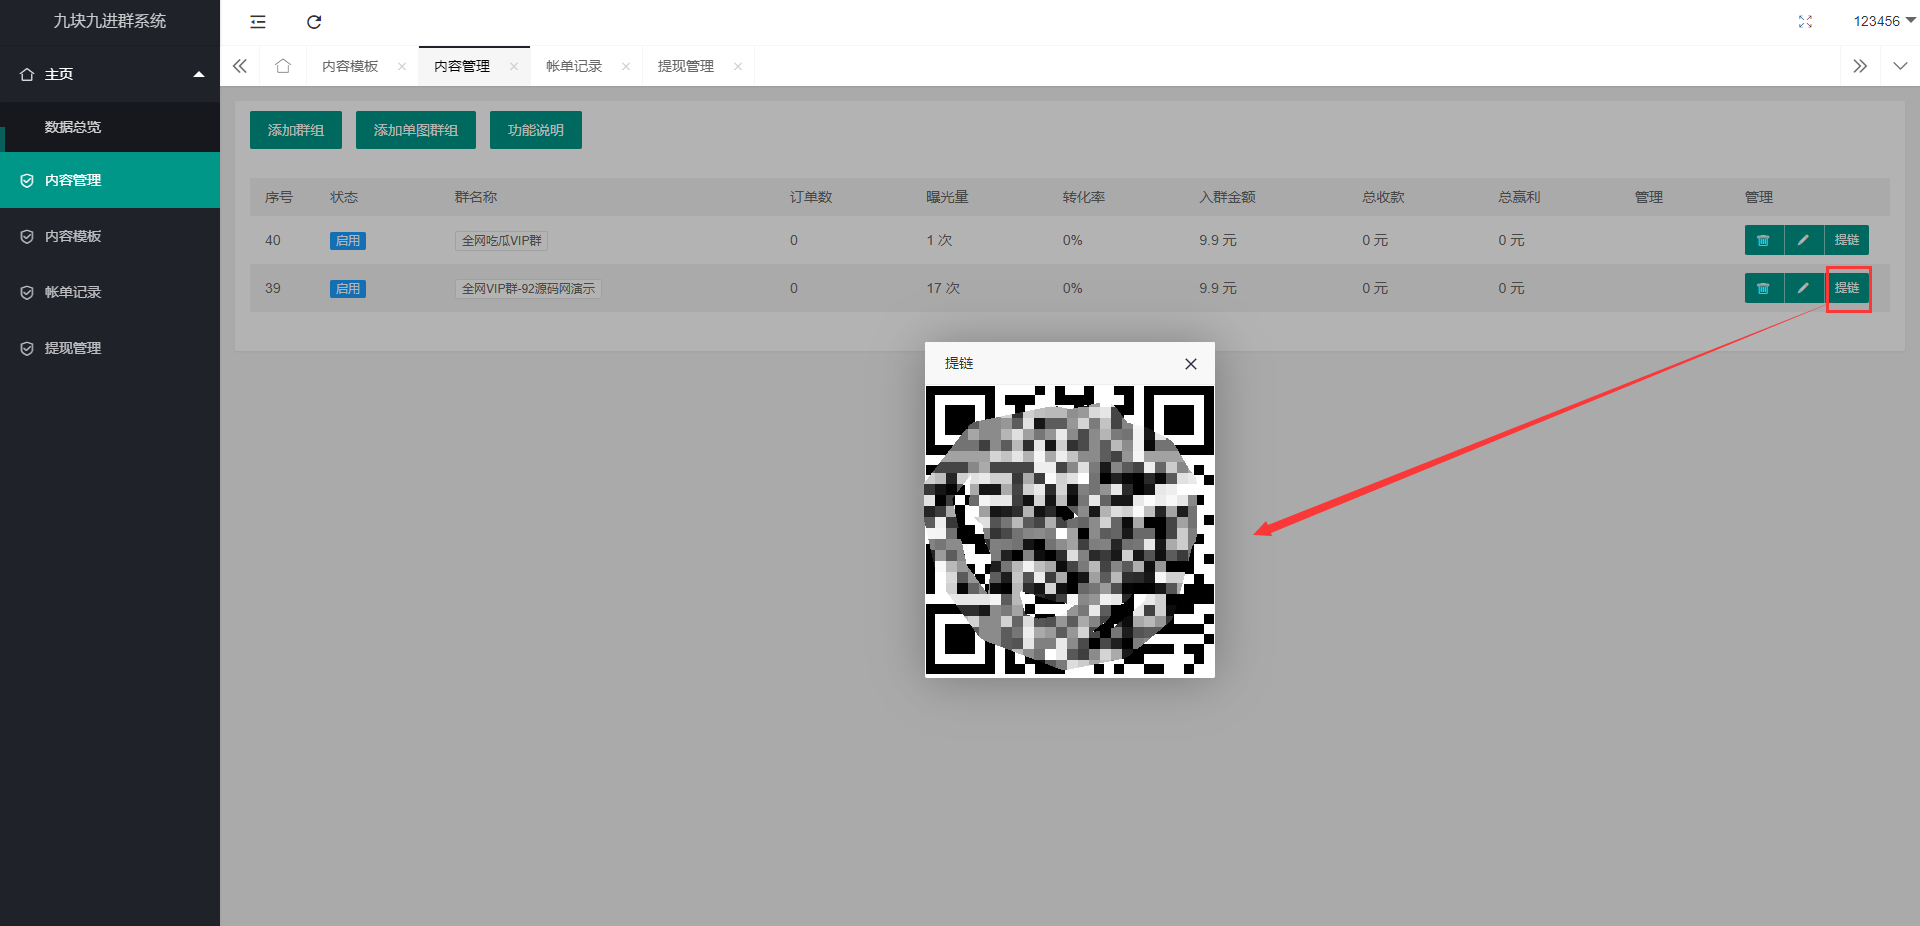This screenshot has height=926, width=1920.
Task: Click the 入群金额 column header
Action: coord(1227,197)
